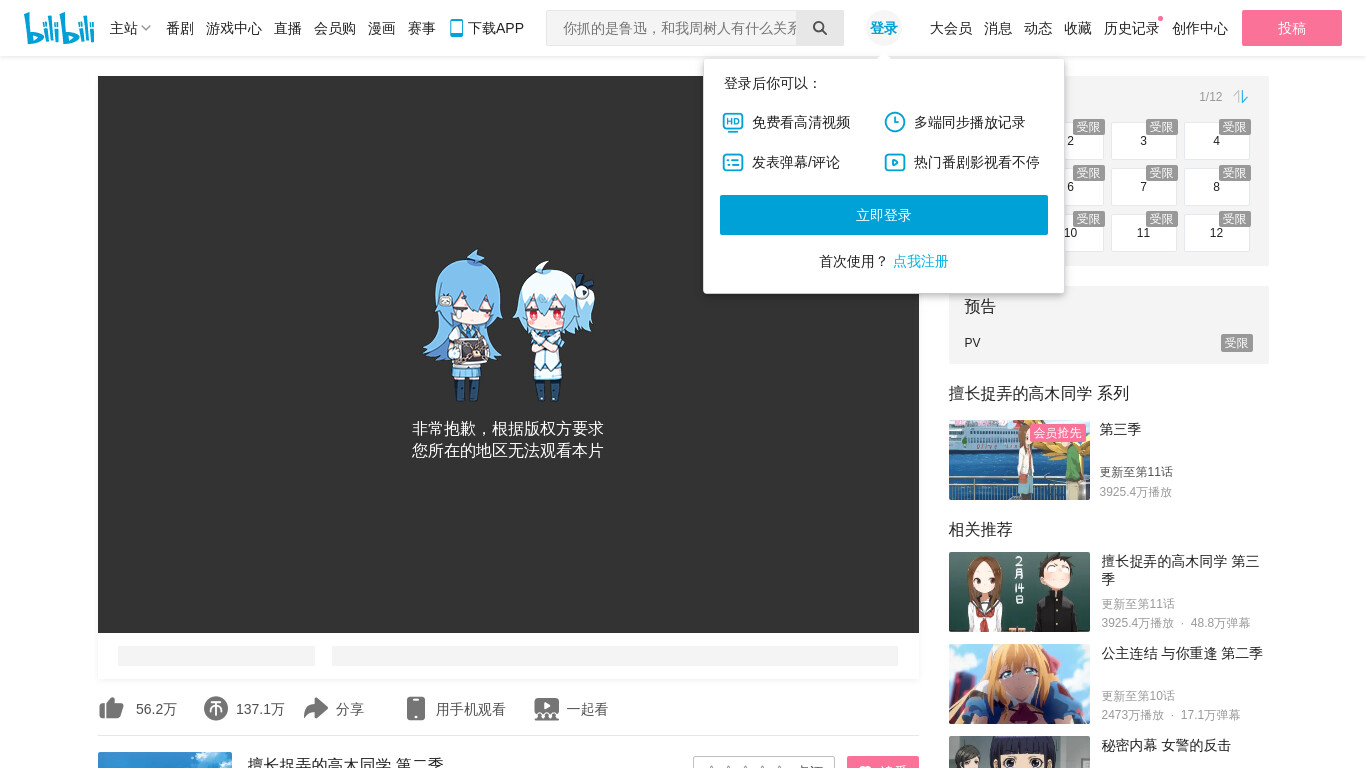Open 动态 in the header
Image resolution: width=1366 pixels, height=768 pixels.
coord(1038,28)
